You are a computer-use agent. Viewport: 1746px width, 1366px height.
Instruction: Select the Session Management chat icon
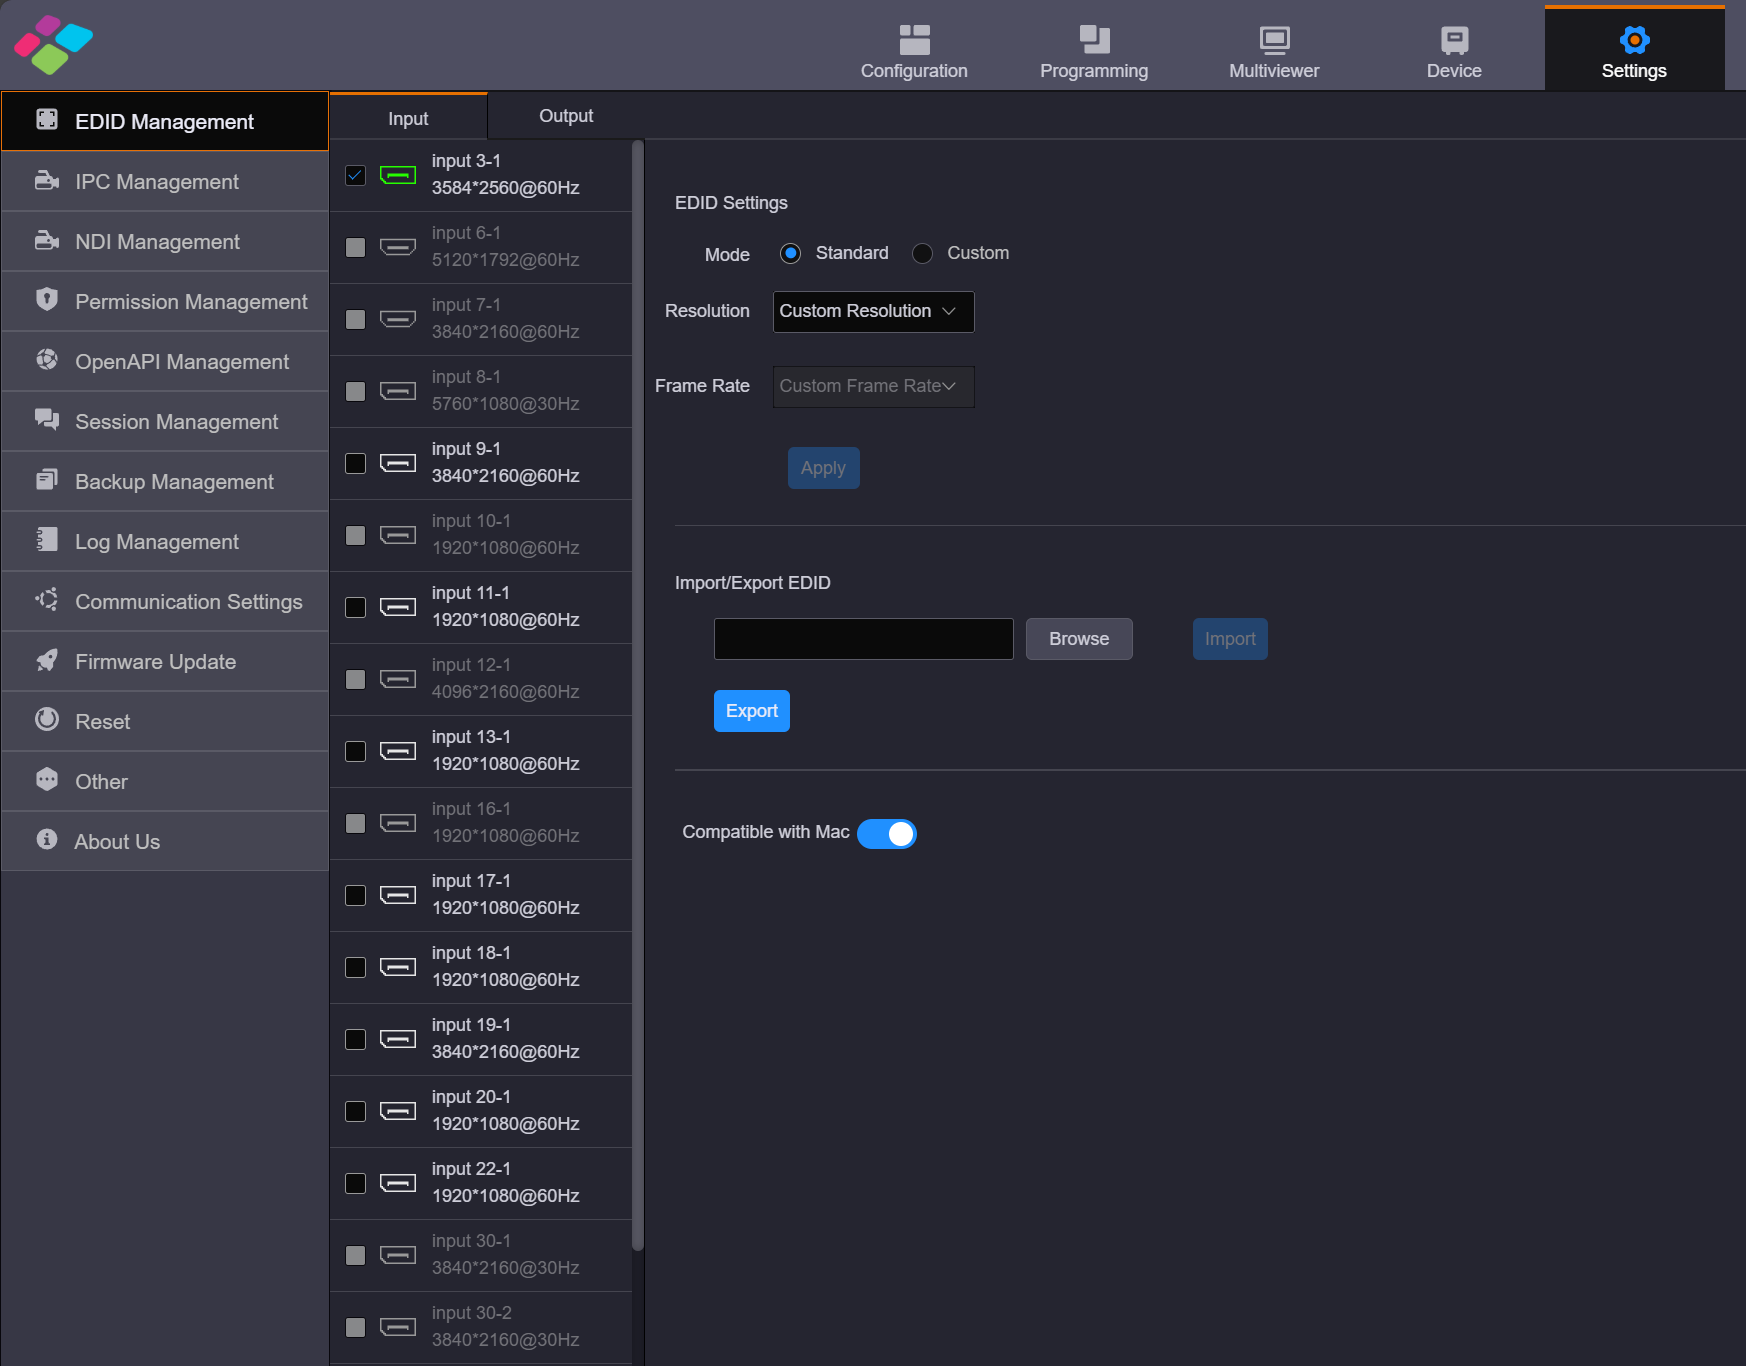pos(46,421)
